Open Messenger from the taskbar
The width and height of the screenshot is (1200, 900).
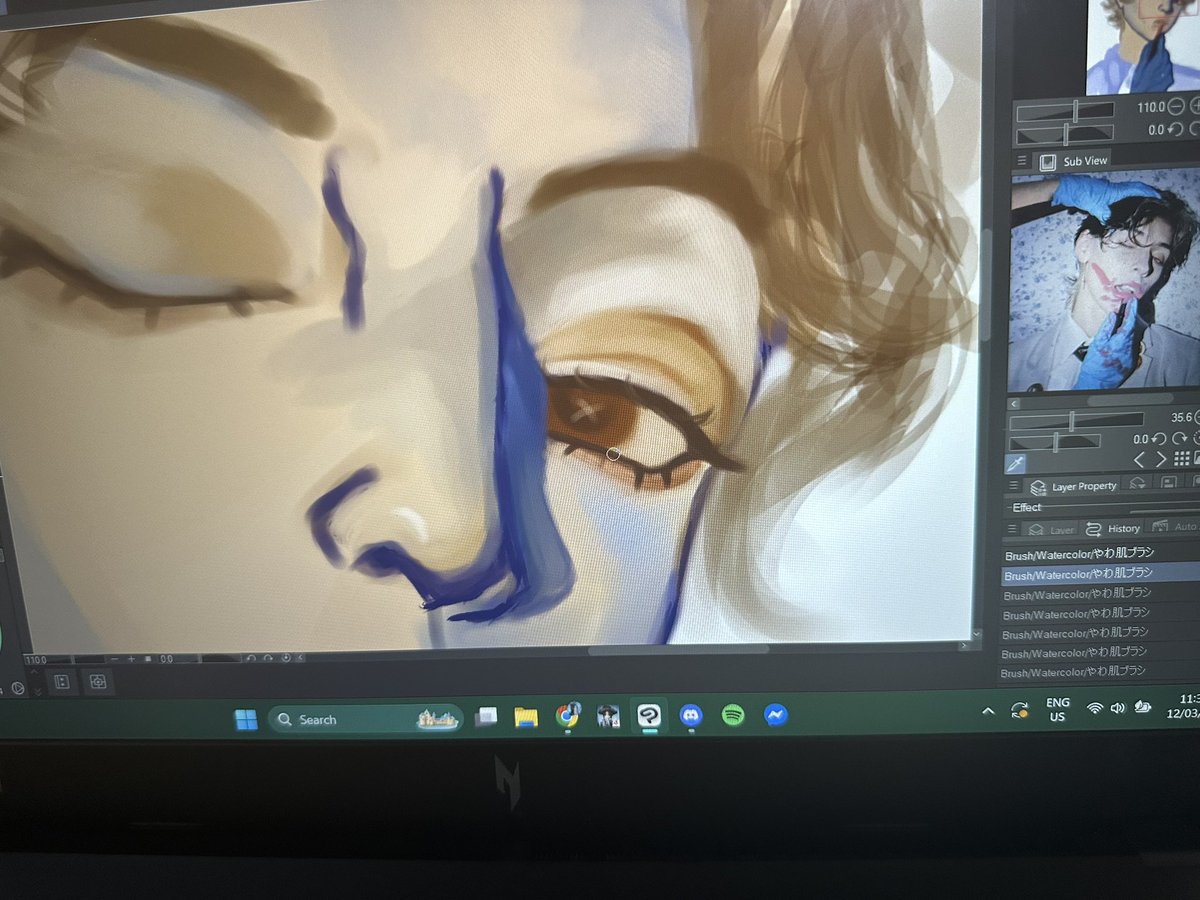(x=775, y=715)
